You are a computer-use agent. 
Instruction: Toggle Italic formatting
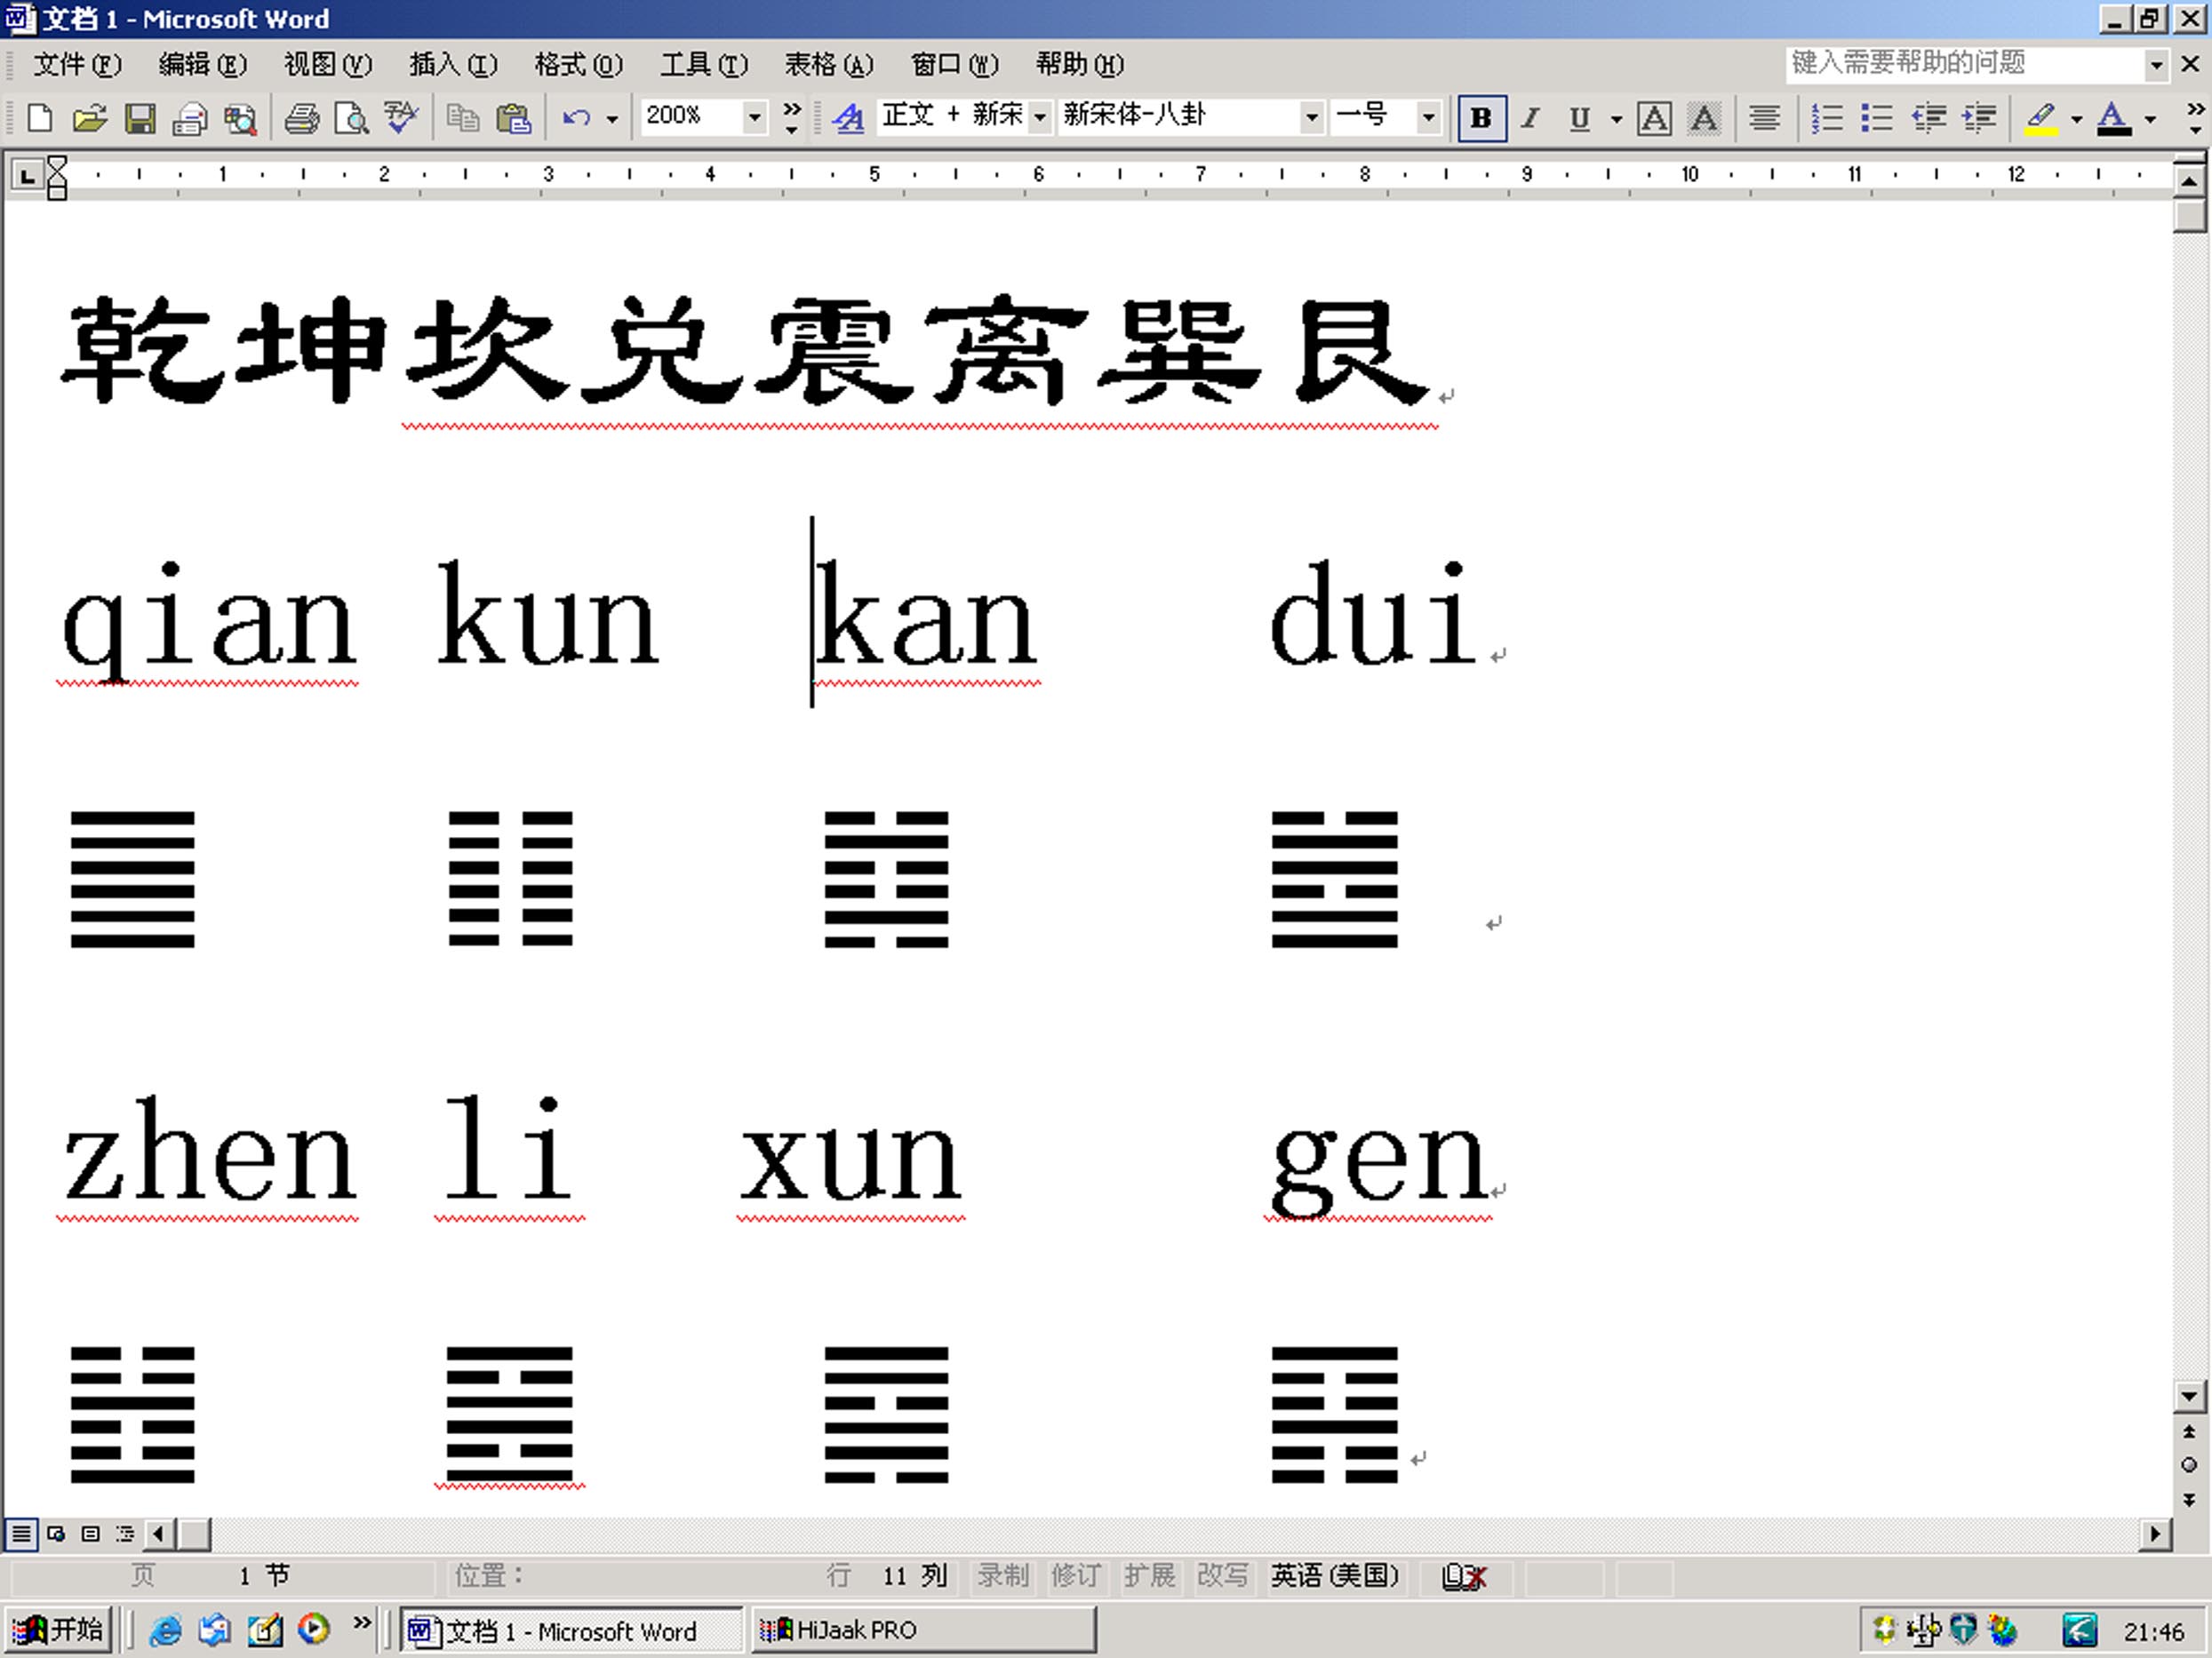1530,119
